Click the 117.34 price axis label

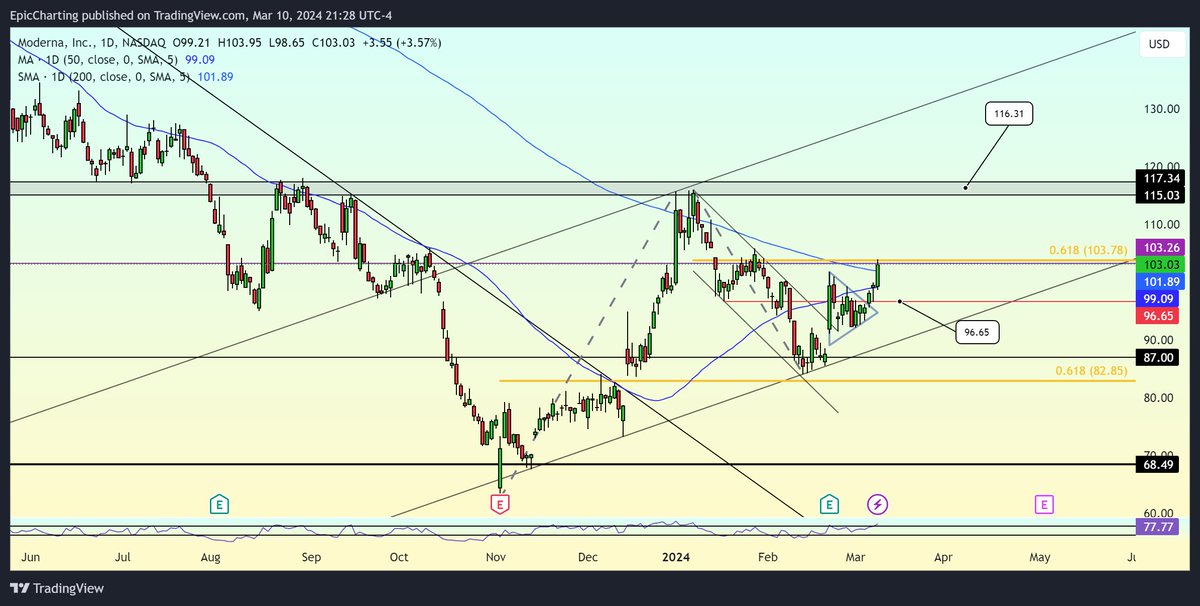1159,177
